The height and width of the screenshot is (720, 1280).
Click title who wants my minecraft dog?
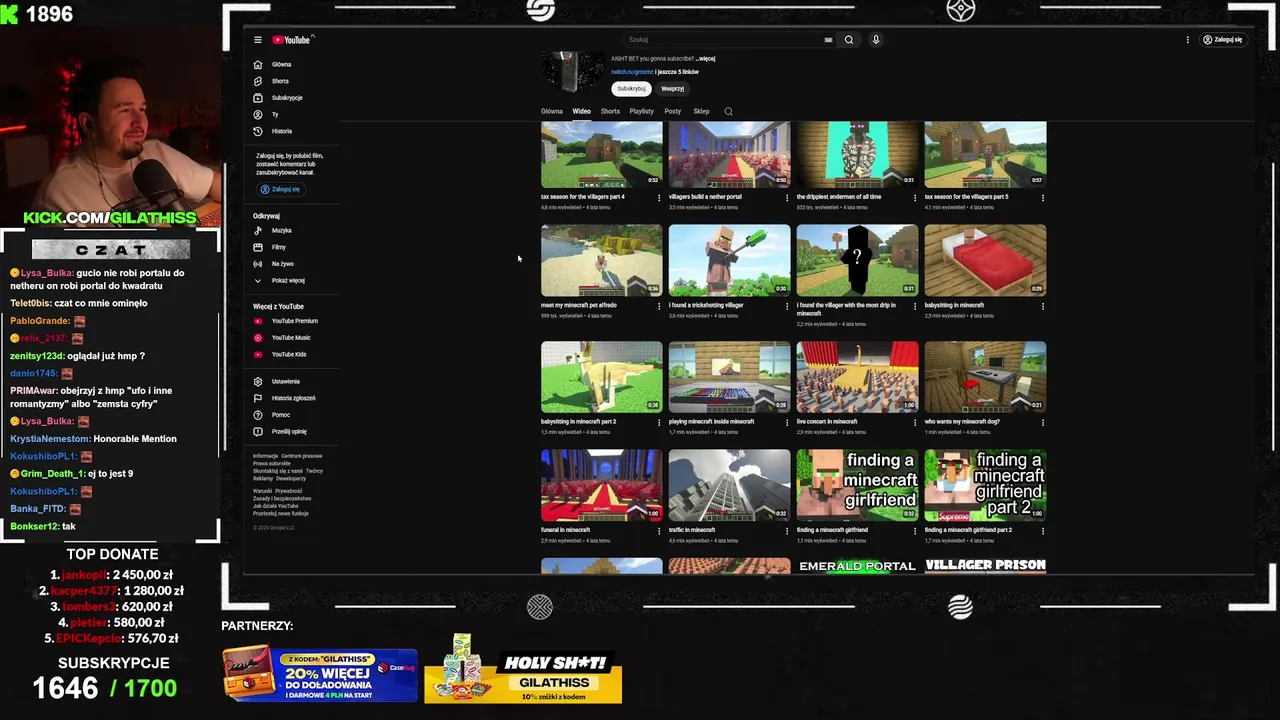pos(962,422)
